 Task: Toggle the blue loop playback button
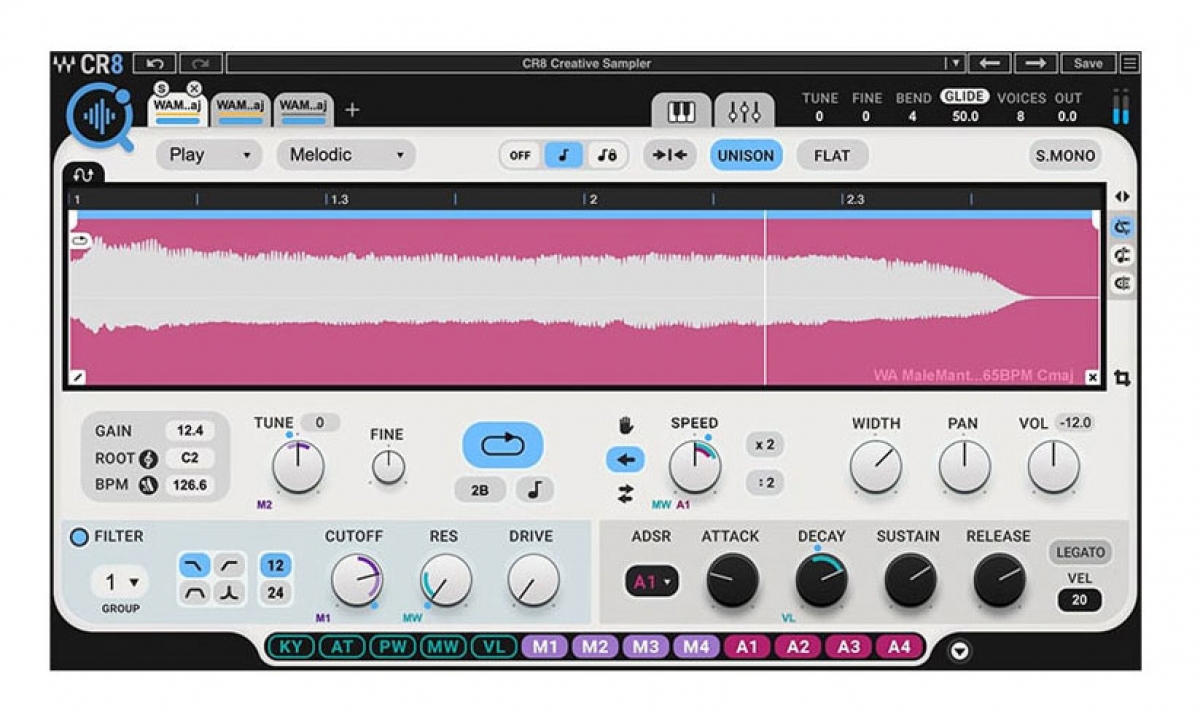503,445
